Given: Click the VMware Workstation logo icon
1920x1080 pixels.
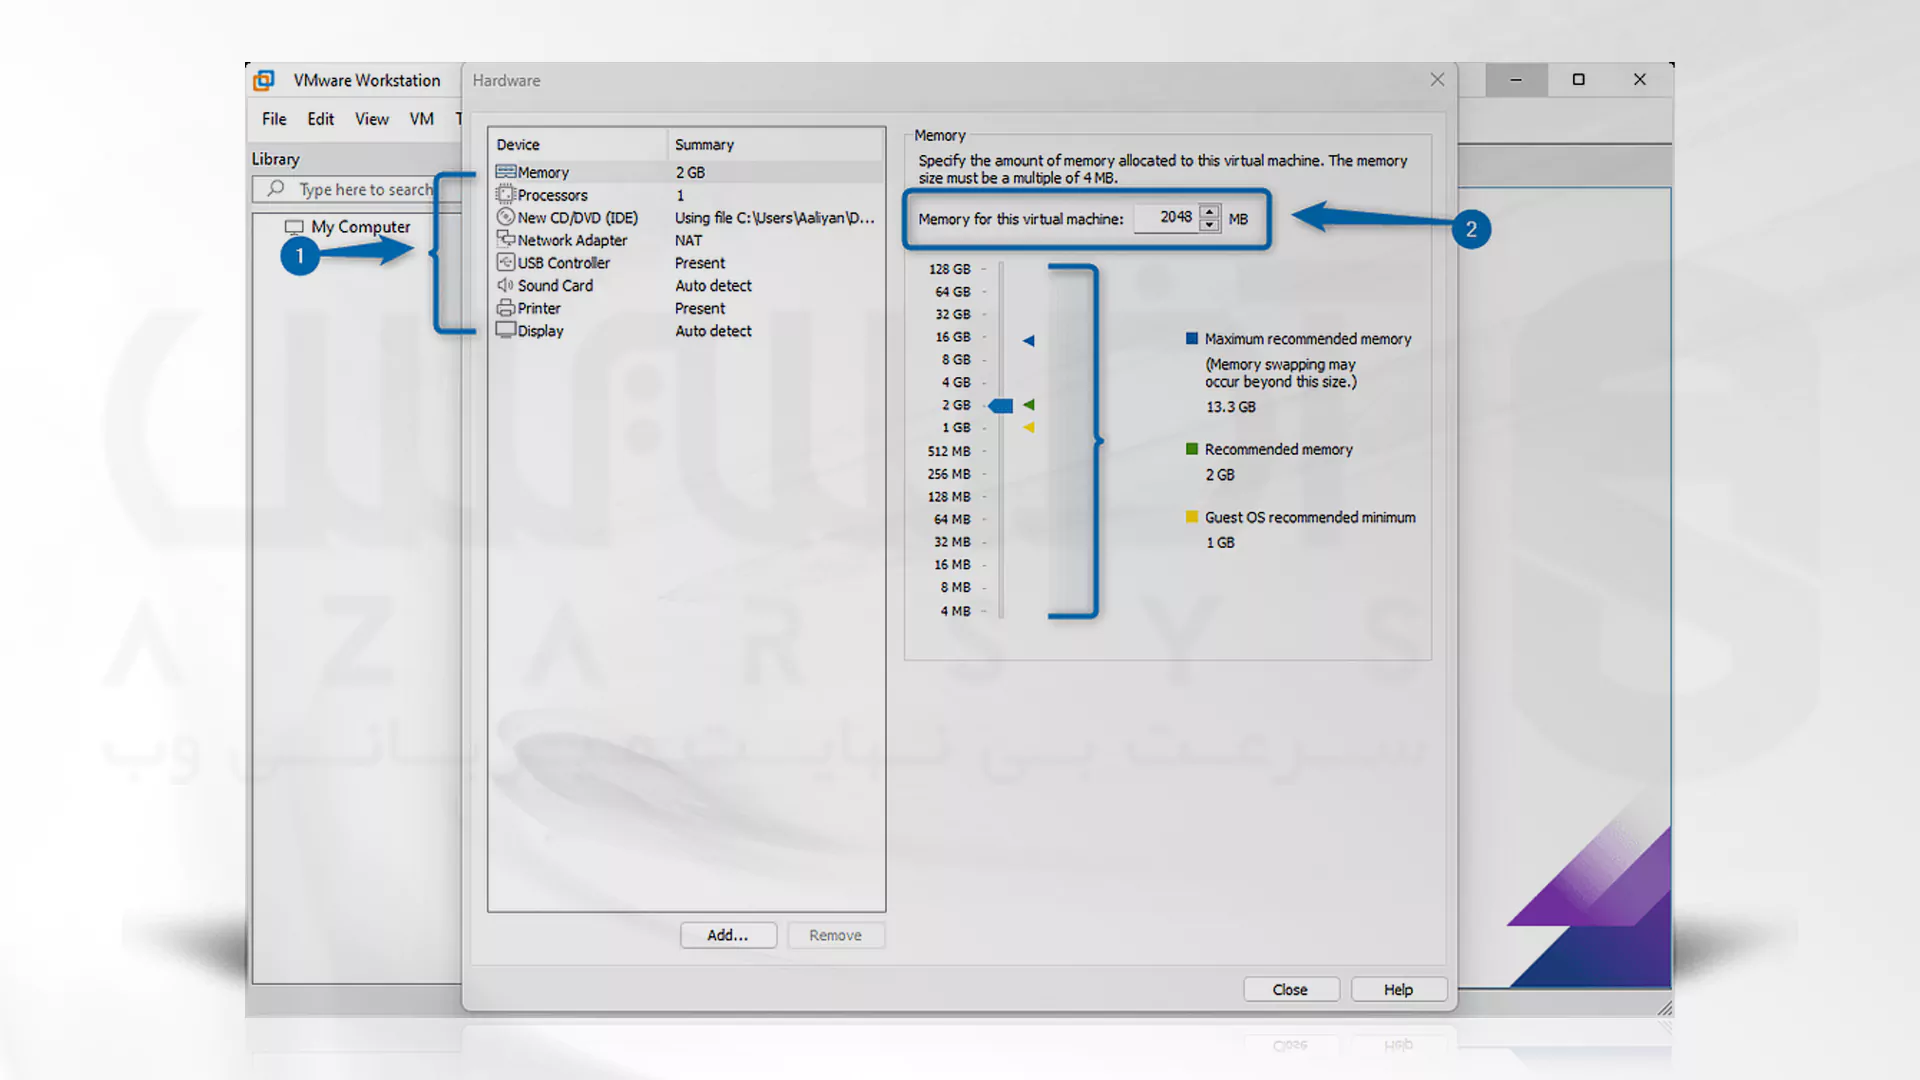Looking at the screenshot, I should tap(264, 80).
